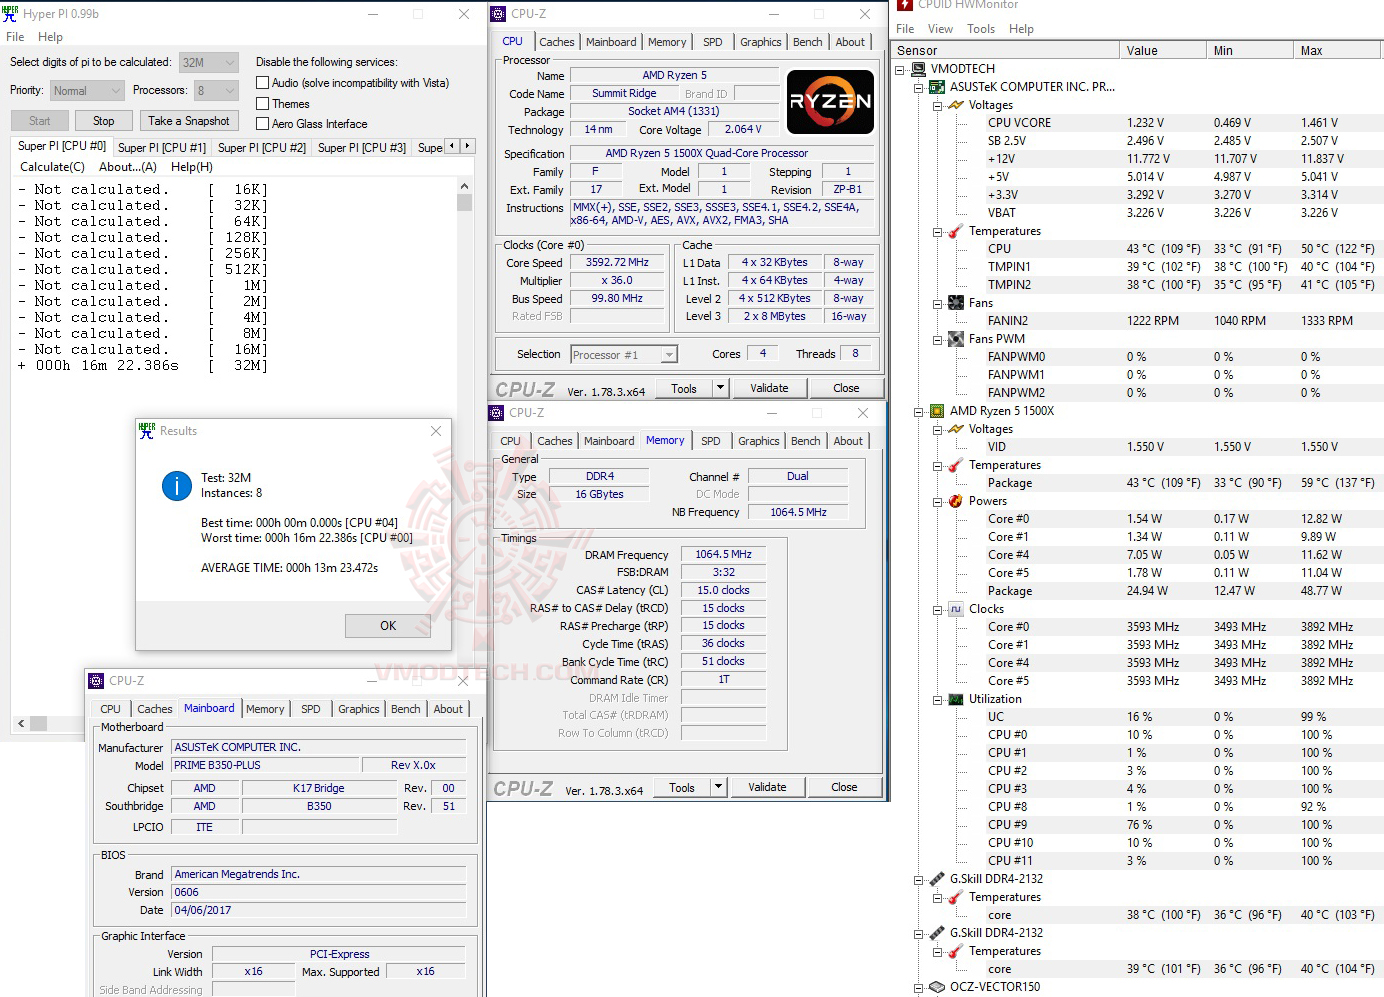This screenshot has height=997, width=1384.
Task: Collapse the Fans PWM tree node
Action: (937, 339)
